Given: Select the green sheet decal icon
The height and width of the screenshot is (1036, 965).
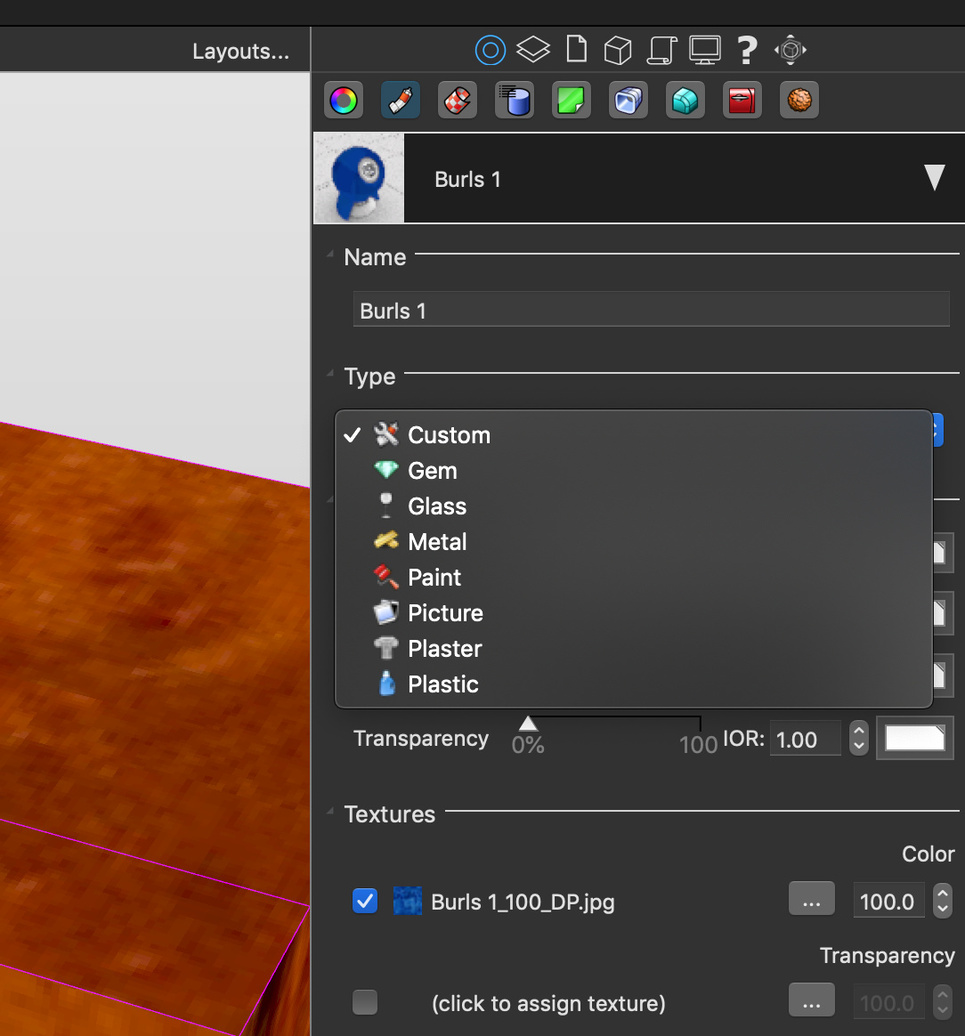Looking at the screenshot, I should 571,100.
